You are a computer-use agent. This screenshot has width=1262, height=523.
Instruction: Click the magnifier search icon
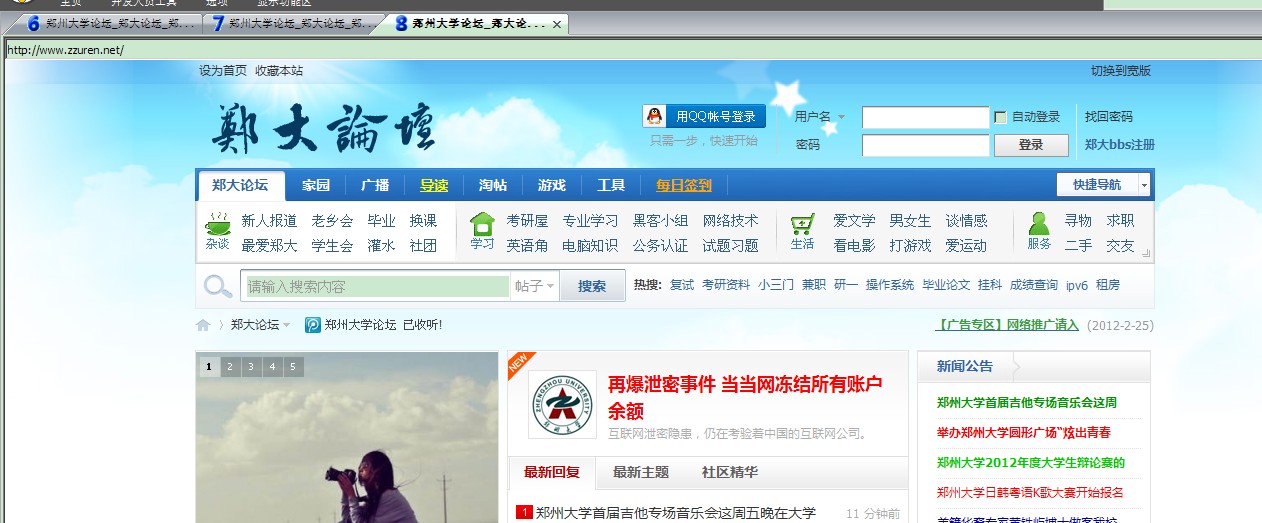(x=217, y=286)
